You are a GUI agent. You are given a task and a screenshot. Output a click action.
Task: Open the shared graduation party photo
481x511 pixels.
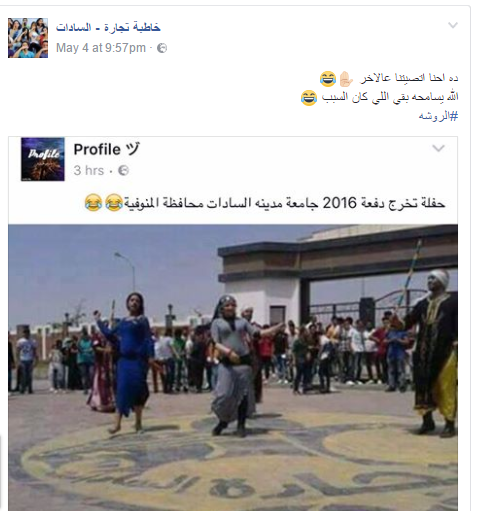[x=233, y=367]
